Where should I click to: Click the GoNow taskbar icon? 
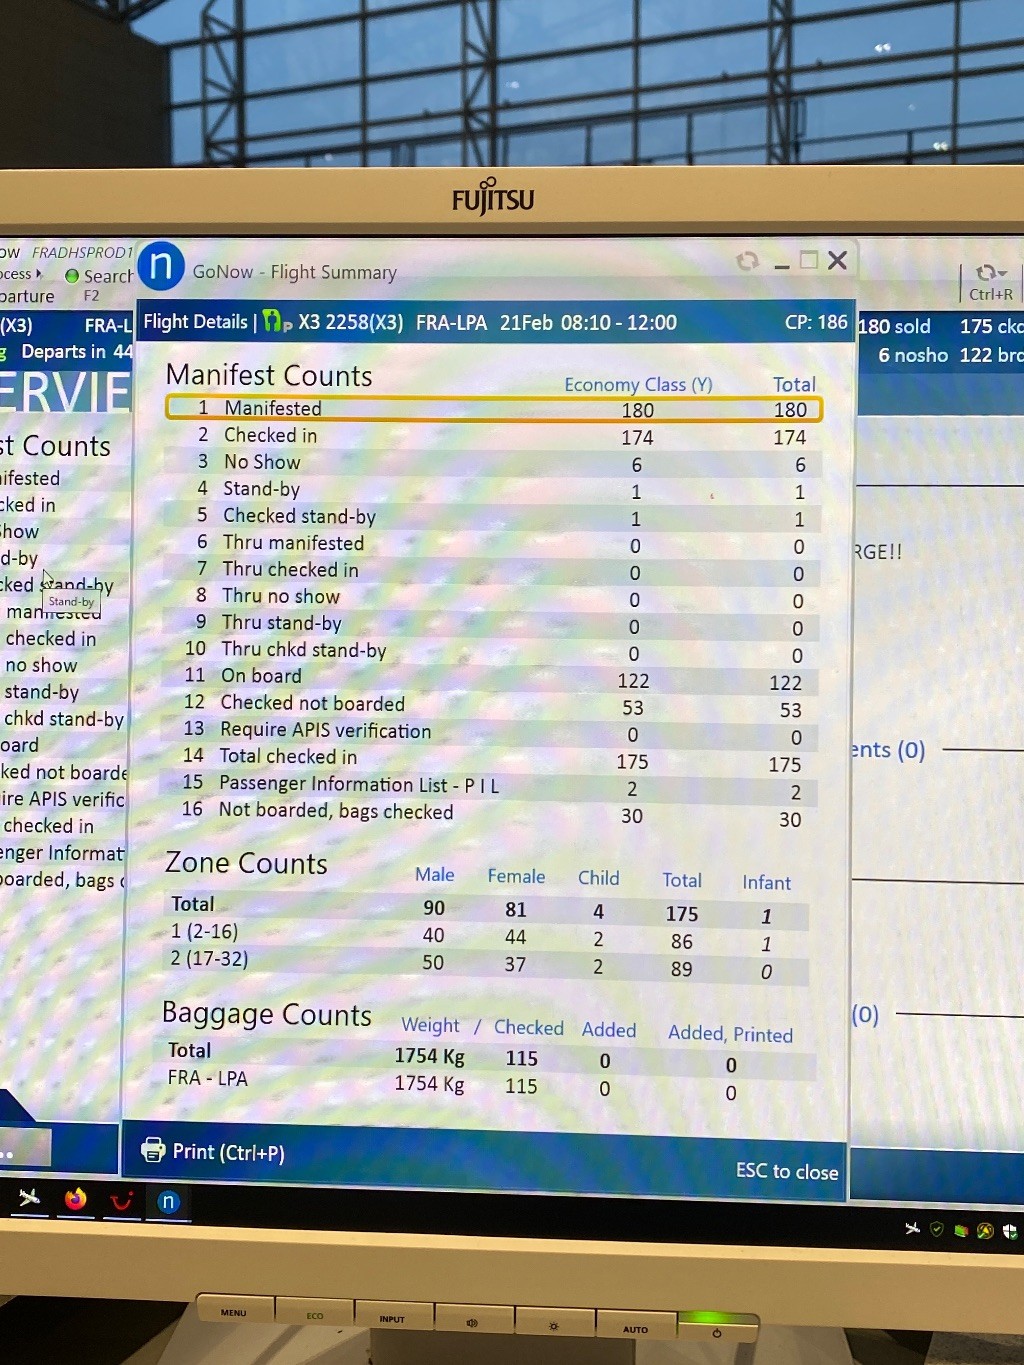168,1202
